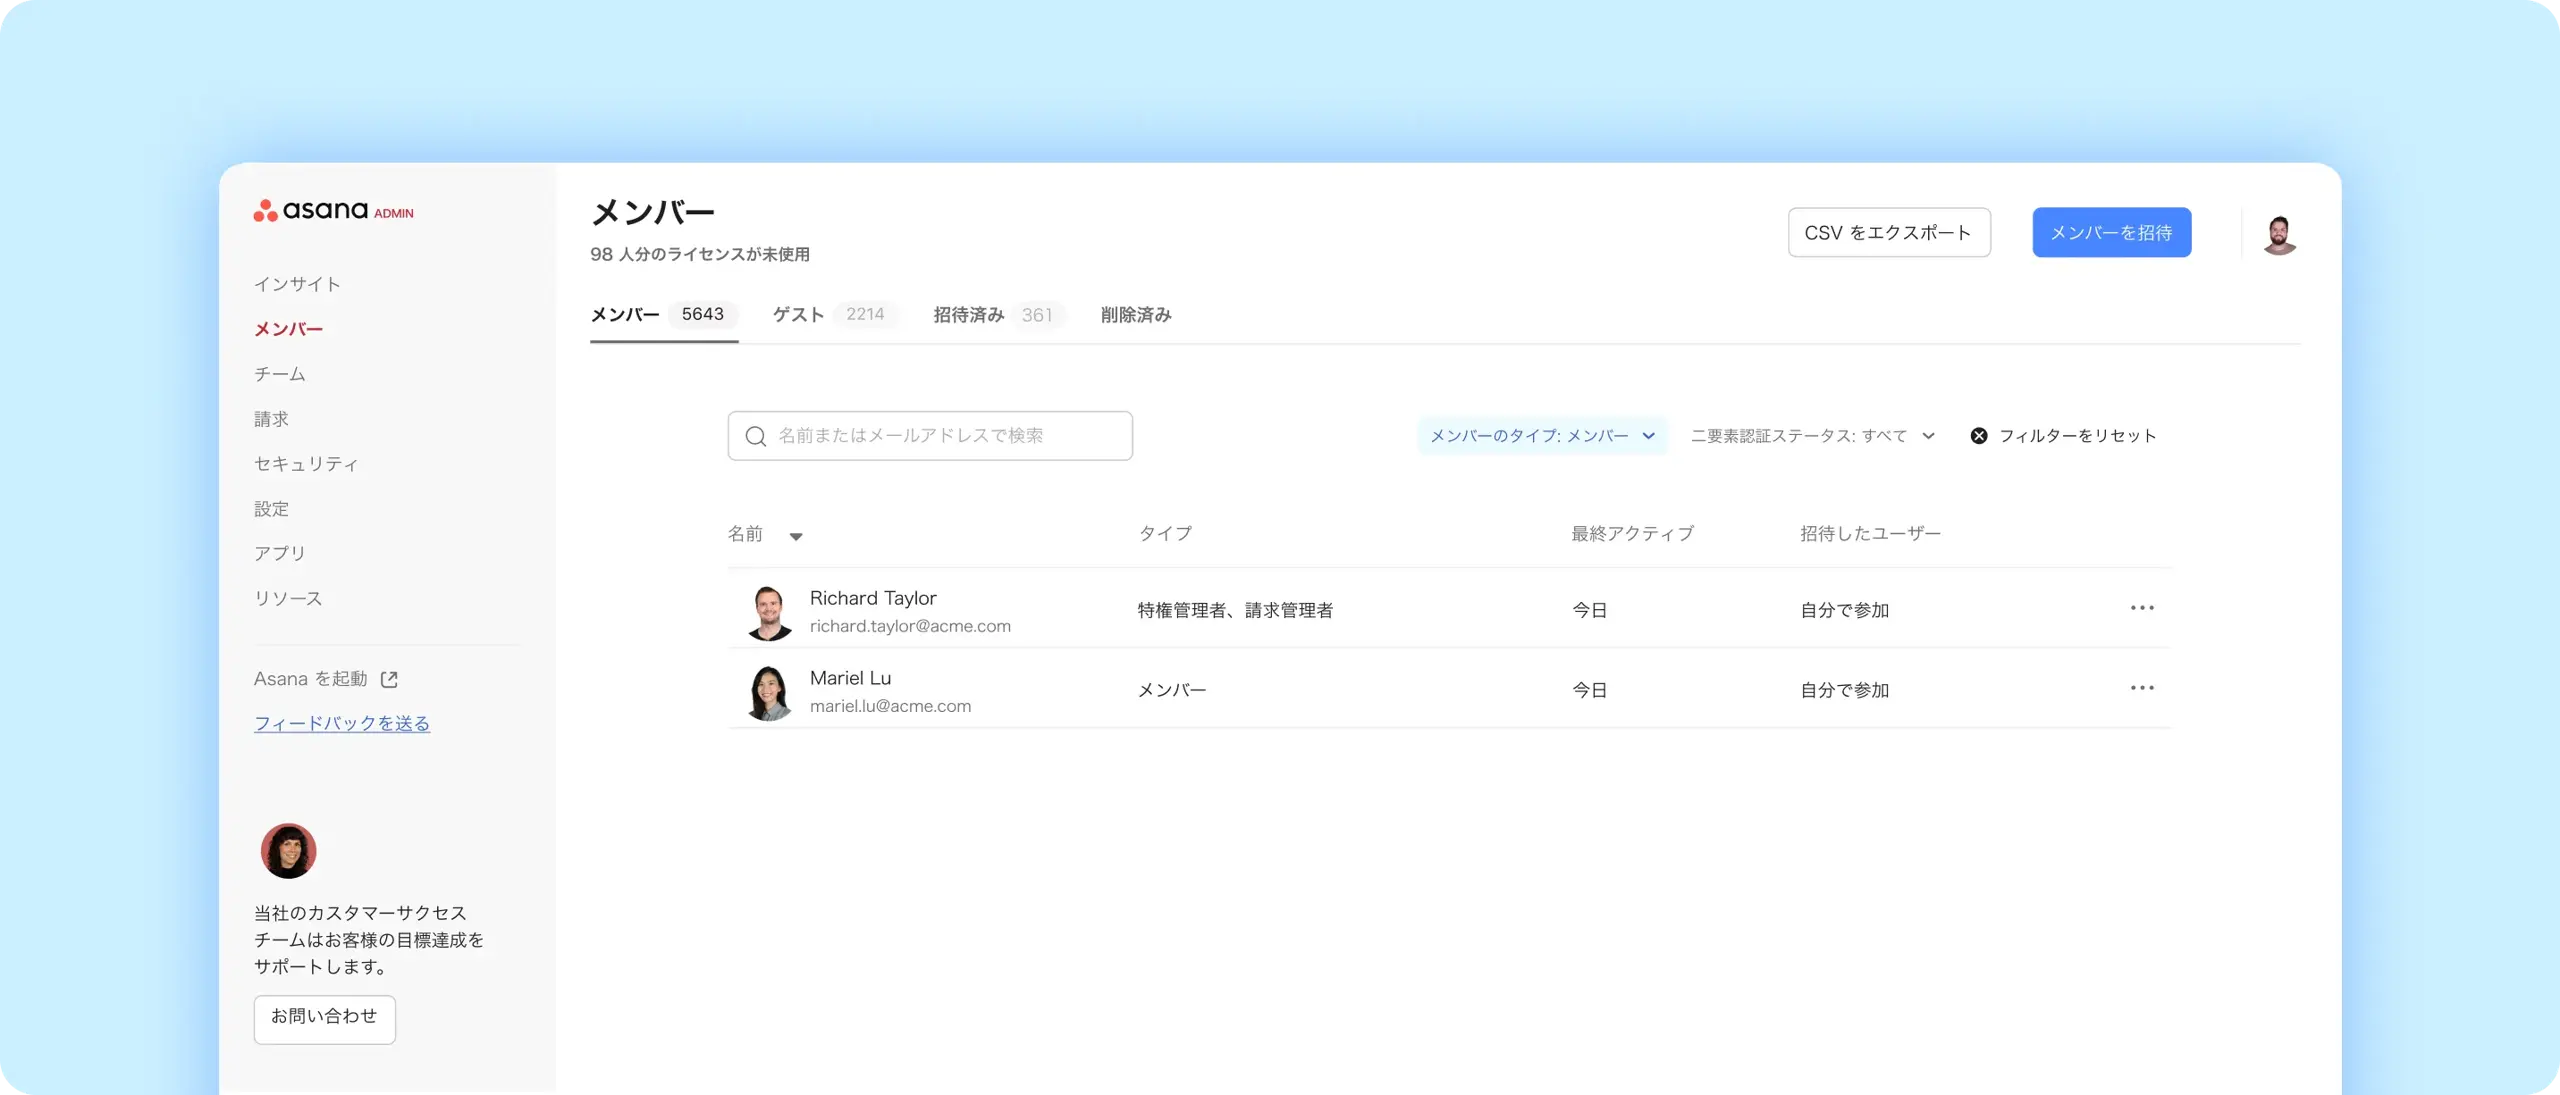Click the name Richard Taylor

873,598
